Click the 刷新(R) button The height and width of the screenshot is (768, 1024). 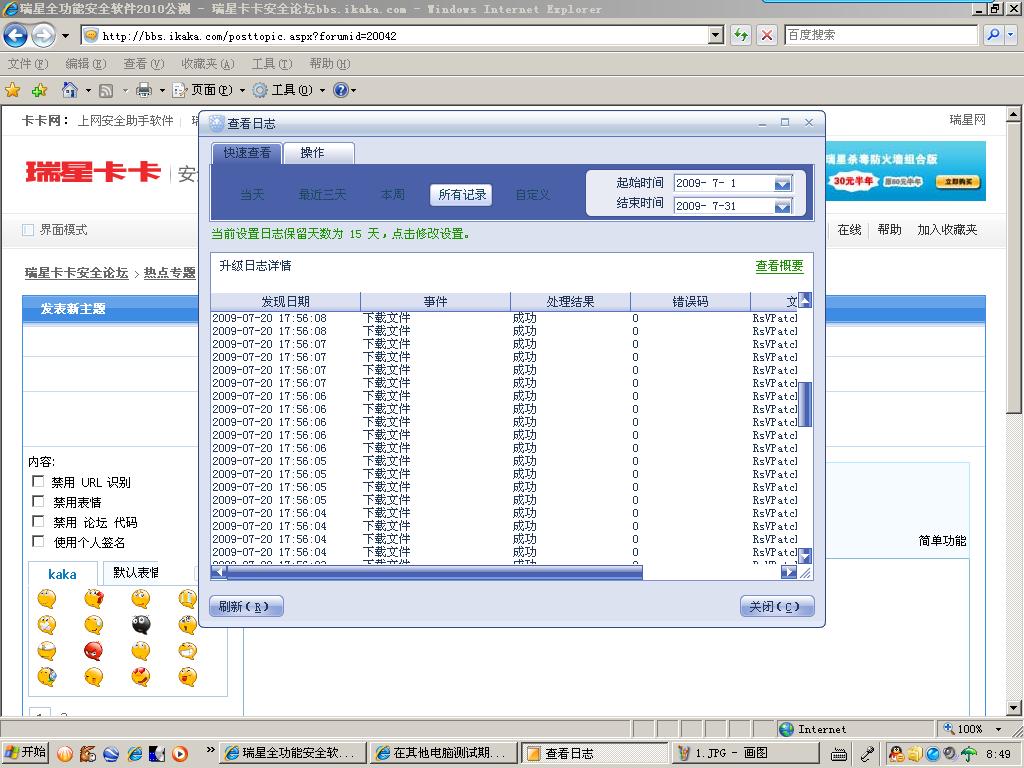coord(246,606)
